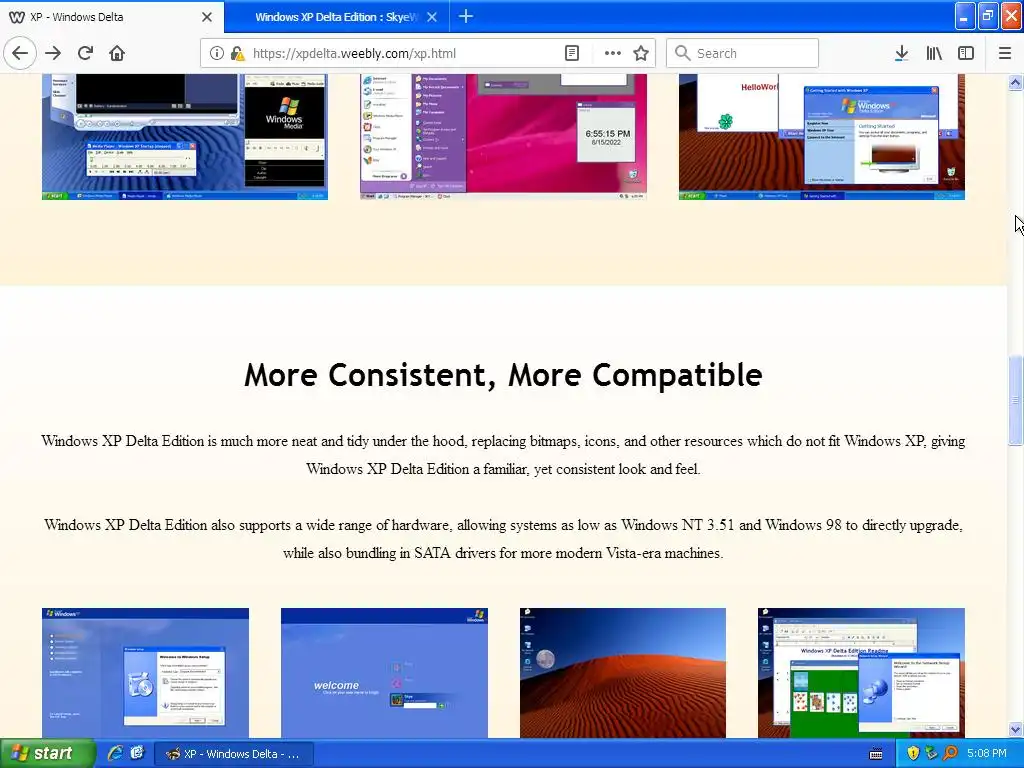This screenshot has height=768, width=1024.
Task: Open the pink Start menu screenshot thumbnail
Action: tap(503, 136)
